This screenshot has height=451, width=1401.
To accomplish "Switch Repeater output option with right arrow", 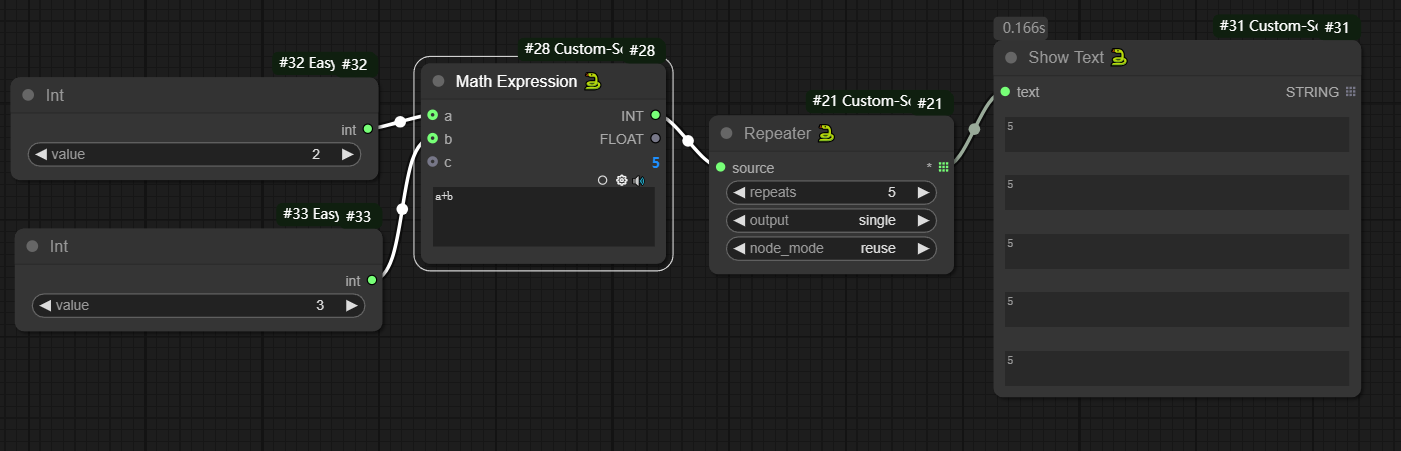I will 923,220.
